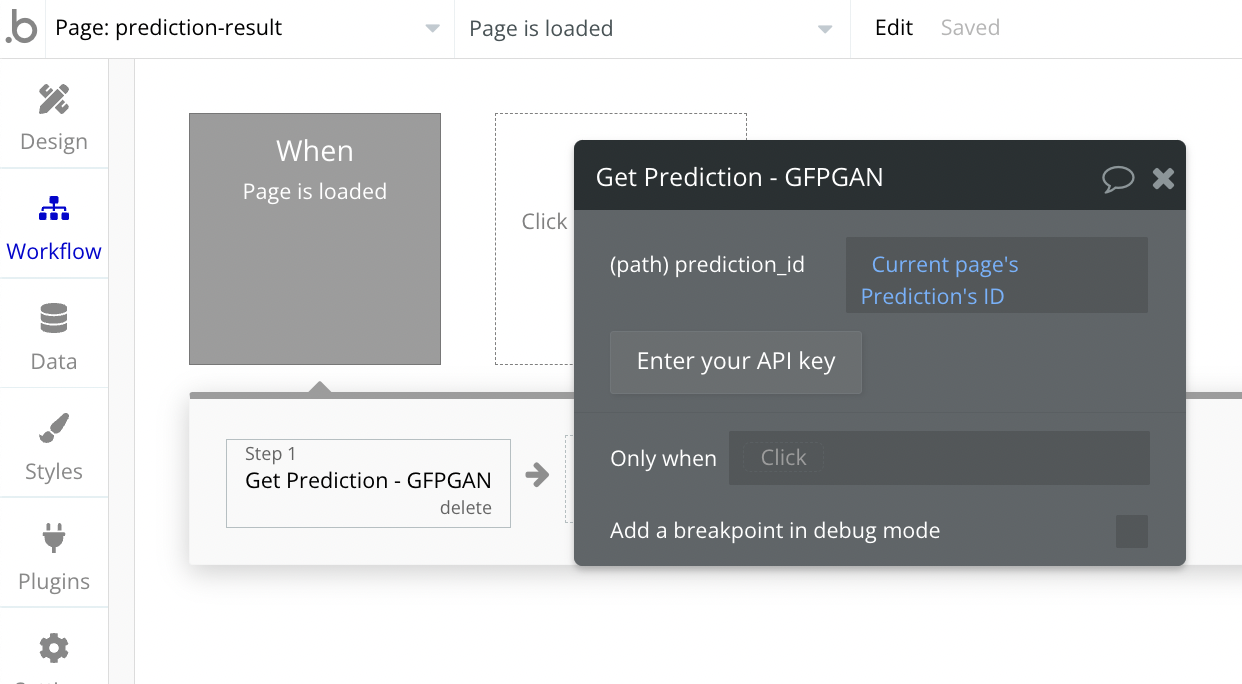Select Step 1 Get Prediction - GFPGAN action
1242x684 pixels.
[368, 483]
